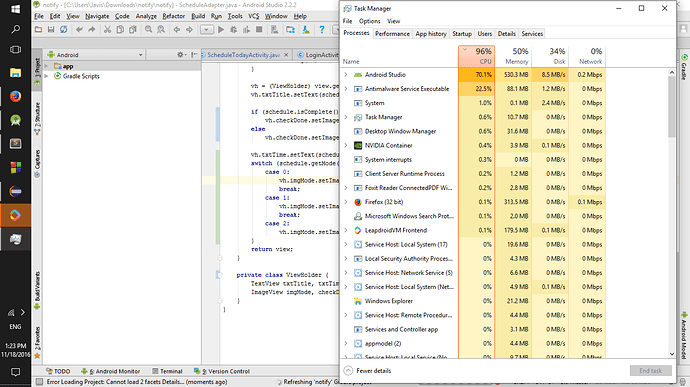Sort processes by the Memory column

tap(513, 56)
